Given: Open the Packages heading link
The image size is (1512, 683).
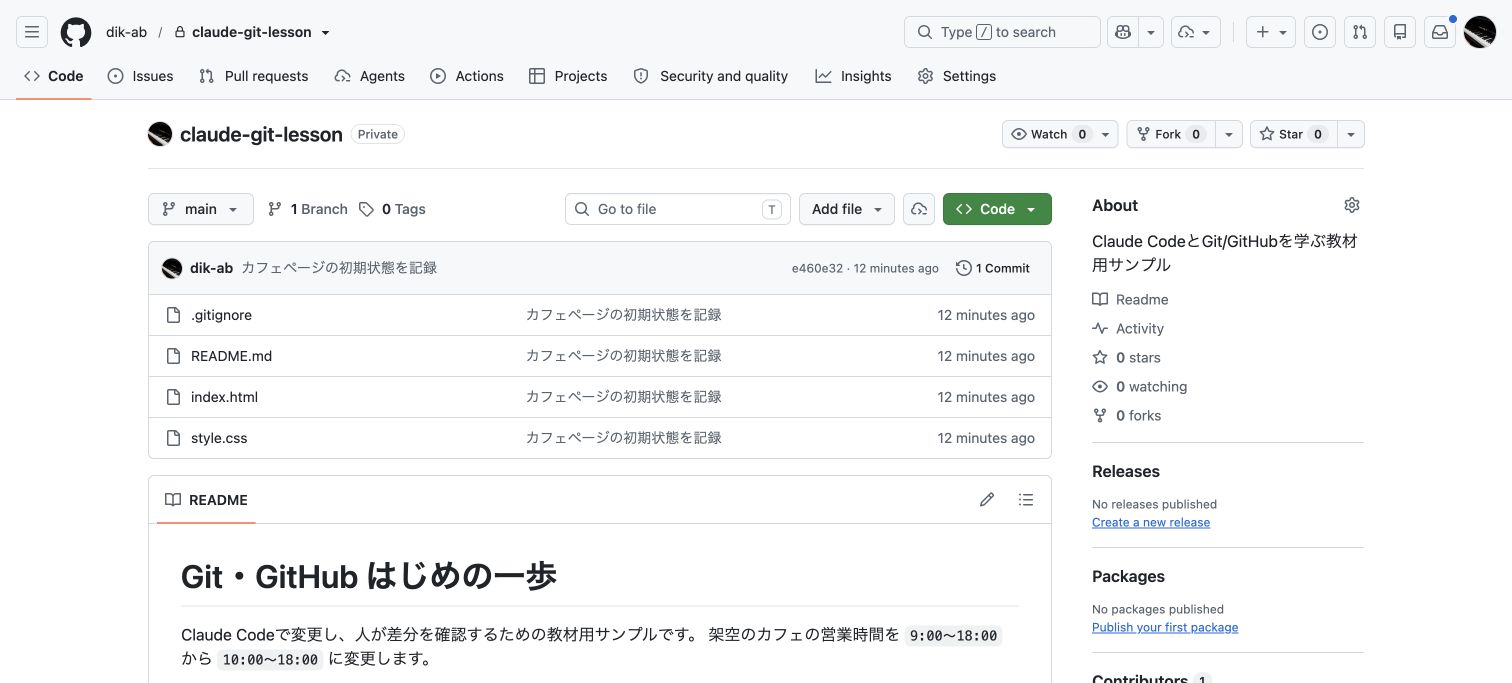Looking at the screenshot, I should pos(1128,576).
